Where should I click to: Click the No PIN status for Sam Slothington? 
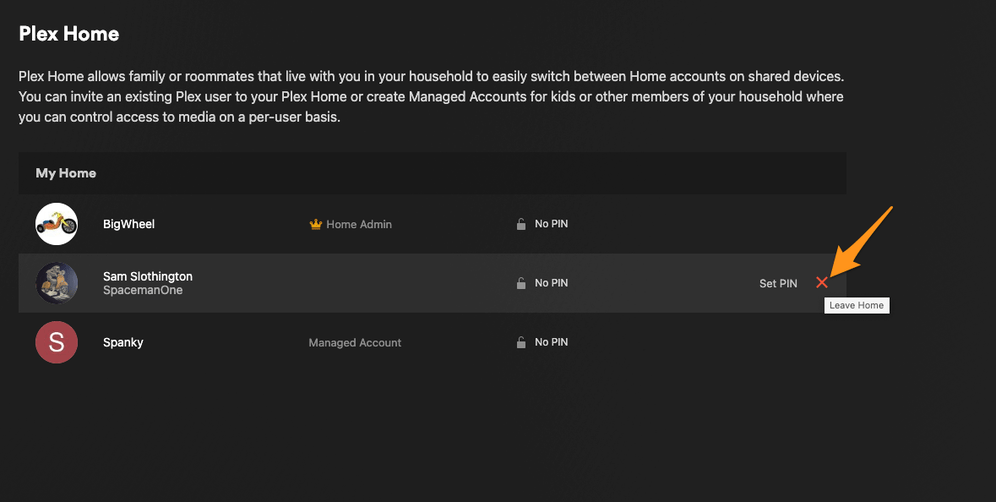coord(551,283)
